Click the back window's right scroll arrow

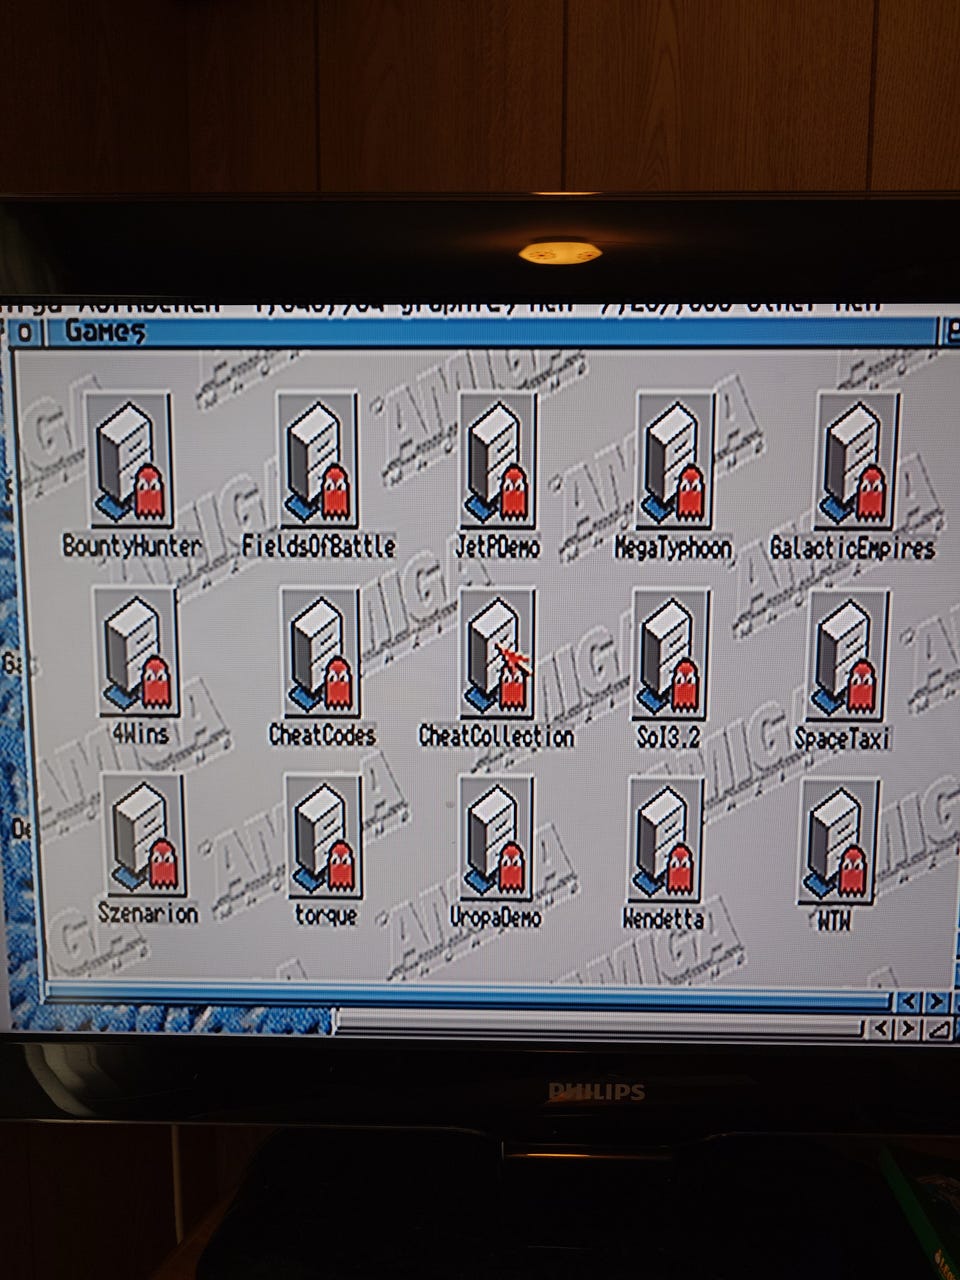point(907,1028)
